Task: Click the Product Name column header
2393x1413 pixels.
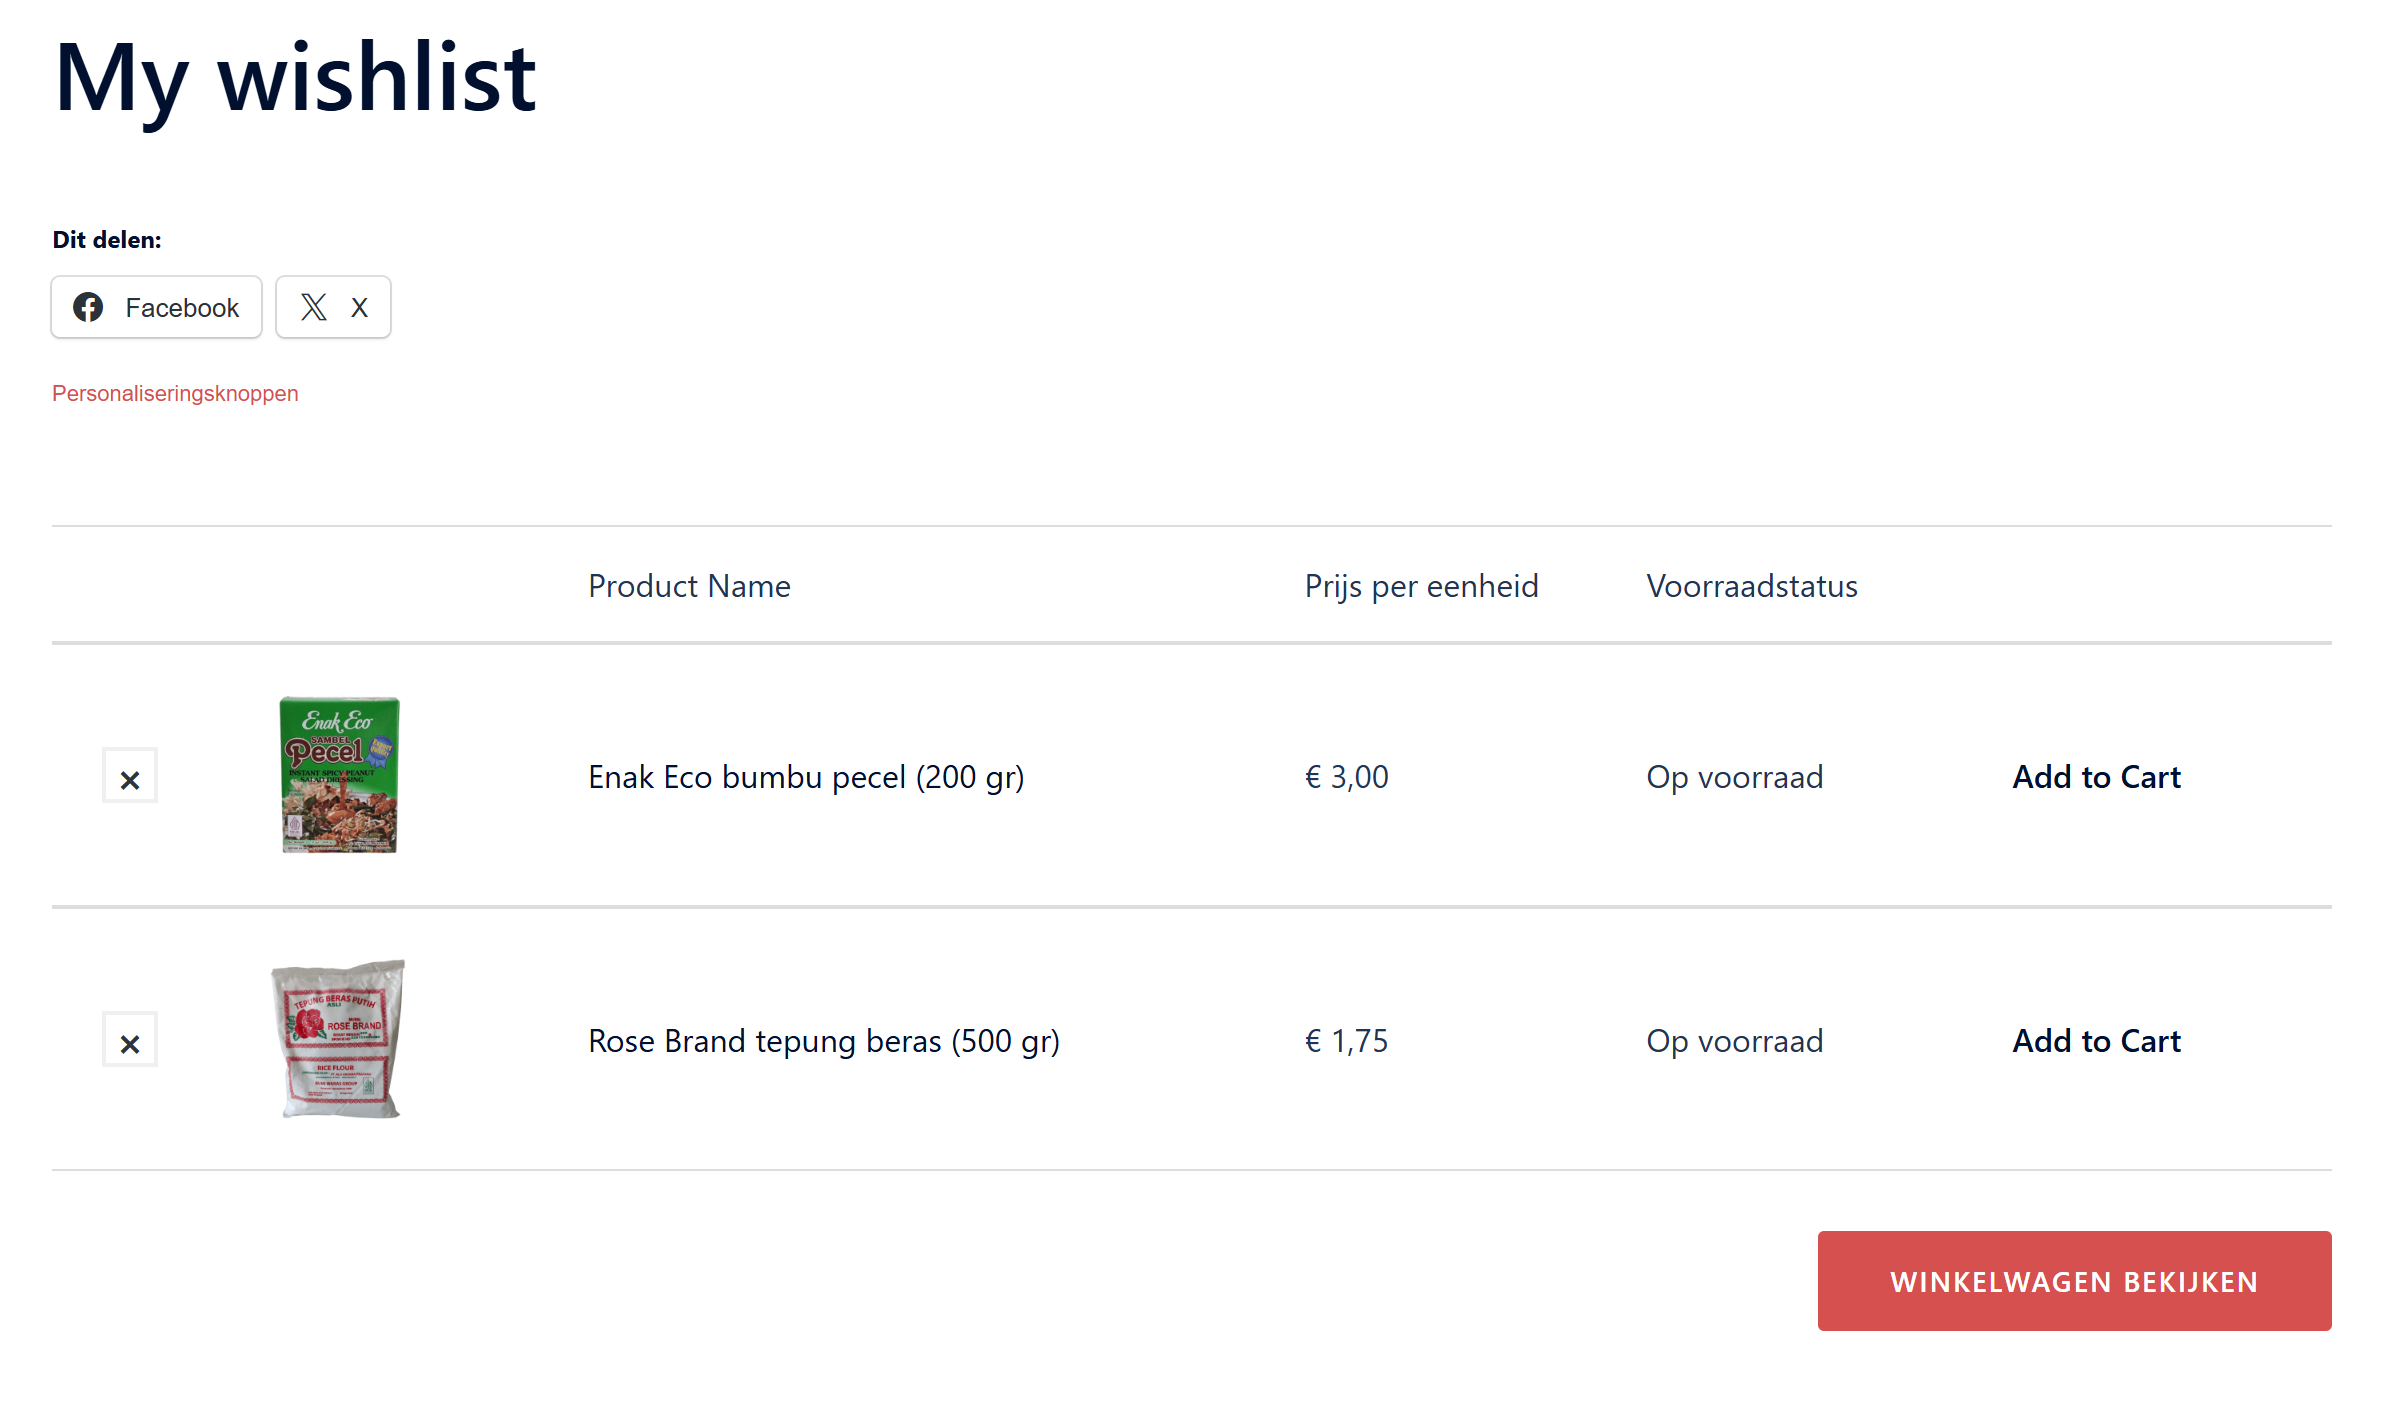Action: pos(689,586)
